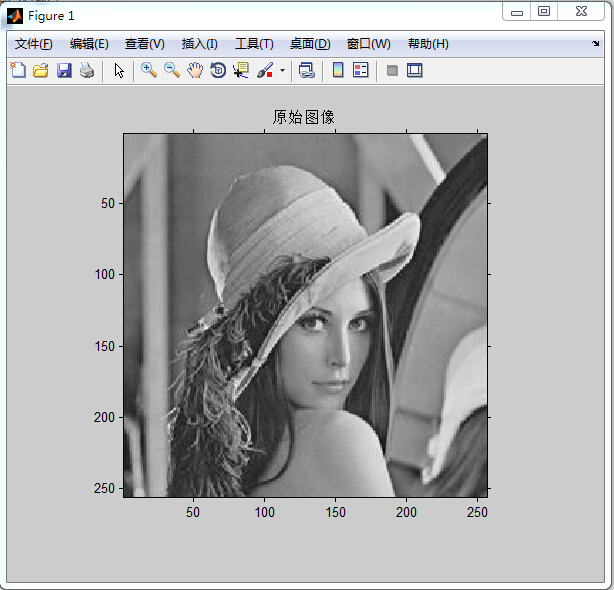Click the x-axis tick label 250
This screenshot has height=590, width=614.
[477, 512]
